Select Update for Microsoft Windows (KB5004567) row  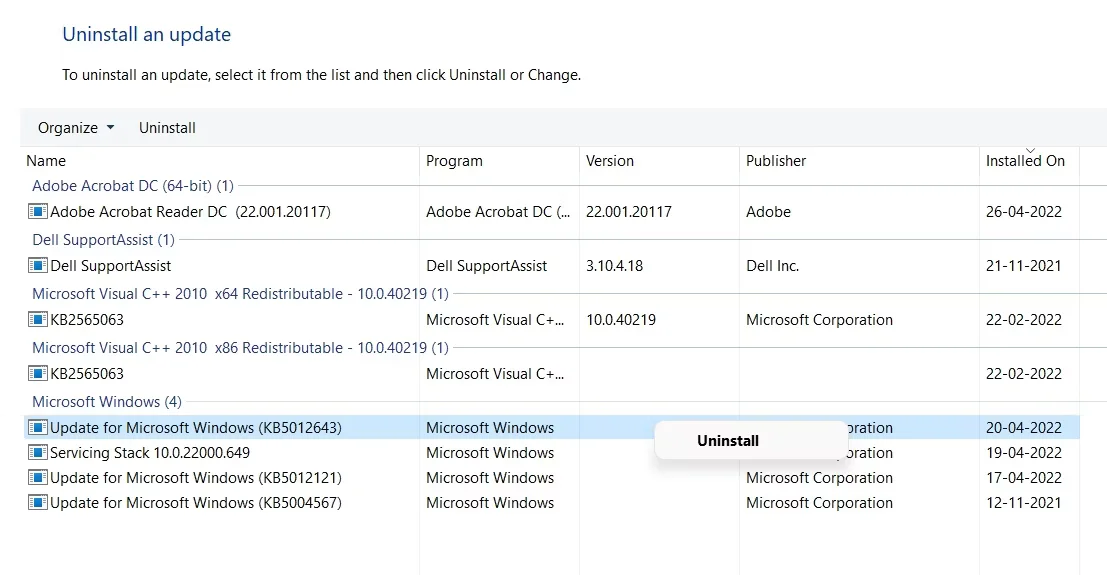[x=196, y=503]
